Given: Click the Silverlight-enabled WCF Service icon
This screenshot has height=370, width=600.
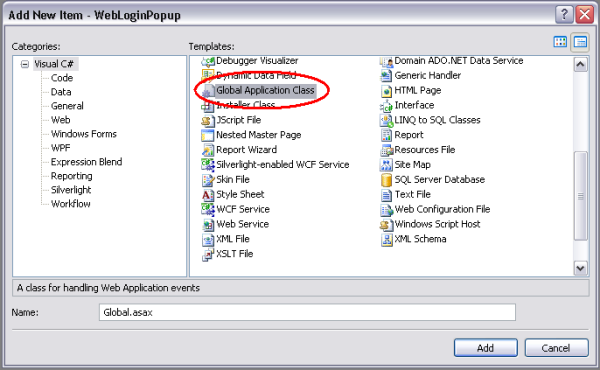Looking at the screenshot, I should point(208,165).
